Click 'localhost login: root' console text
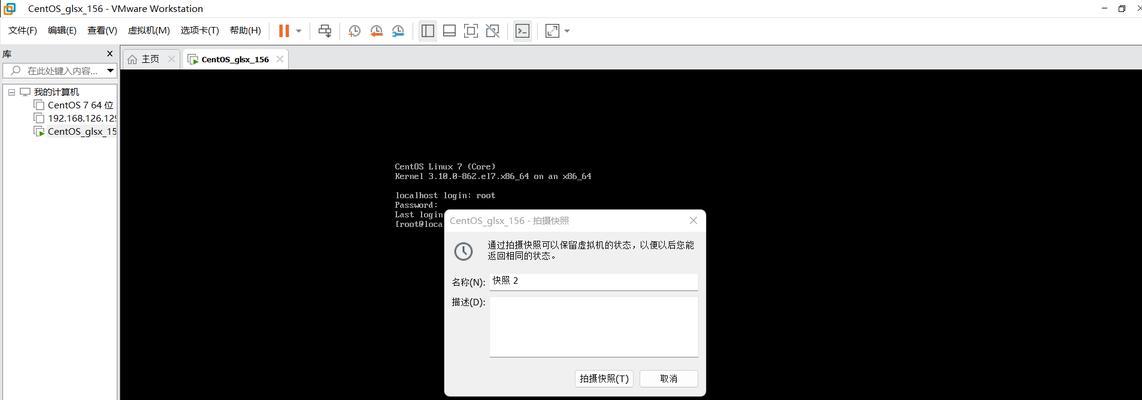This screenshot has height=400, width=1142. 445,195
